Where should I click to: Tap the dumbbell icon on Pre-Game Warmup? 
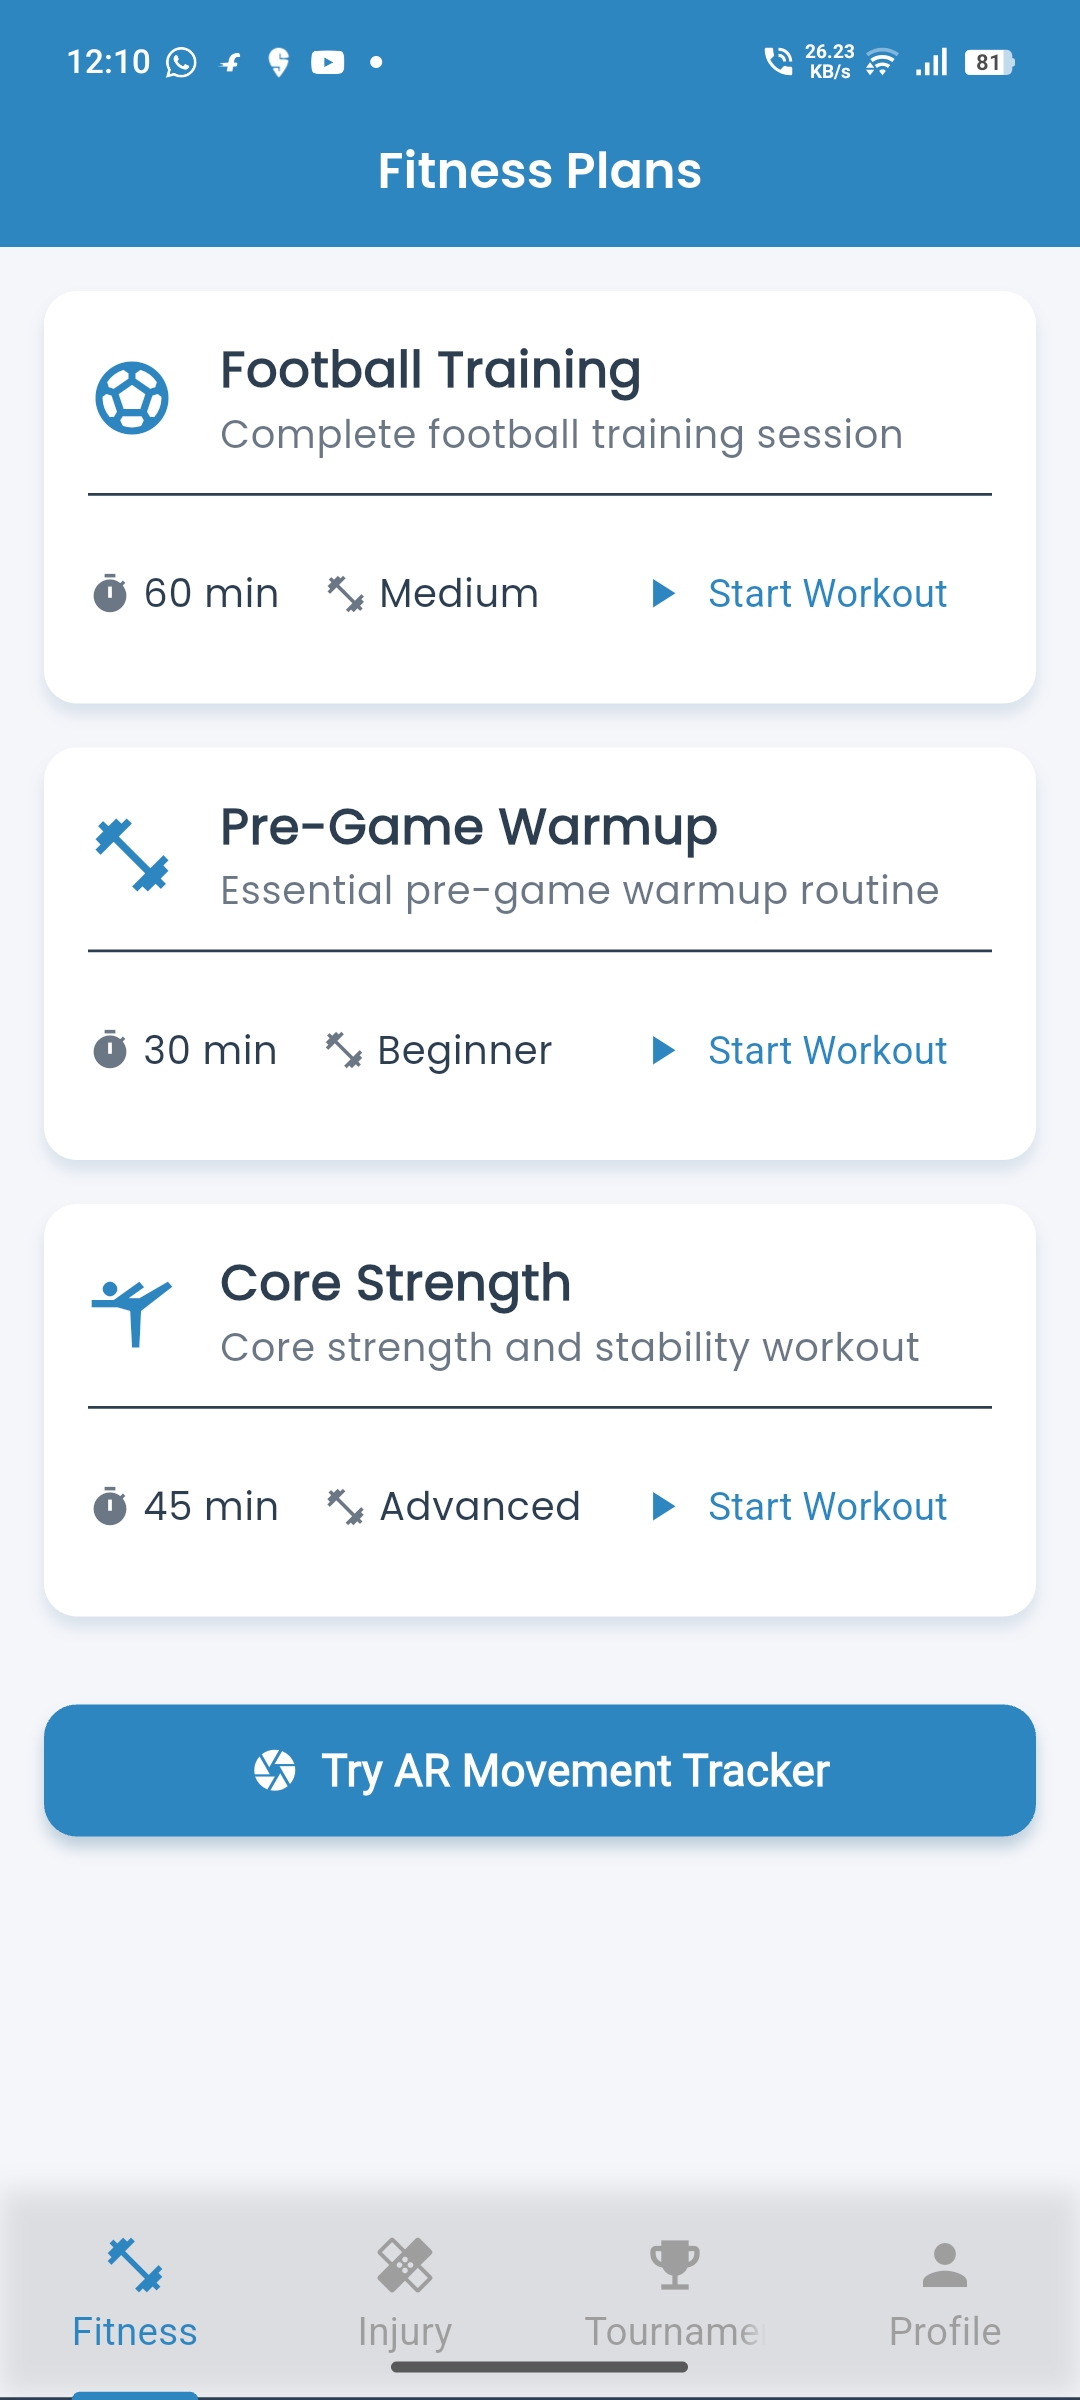coord(132,855)
